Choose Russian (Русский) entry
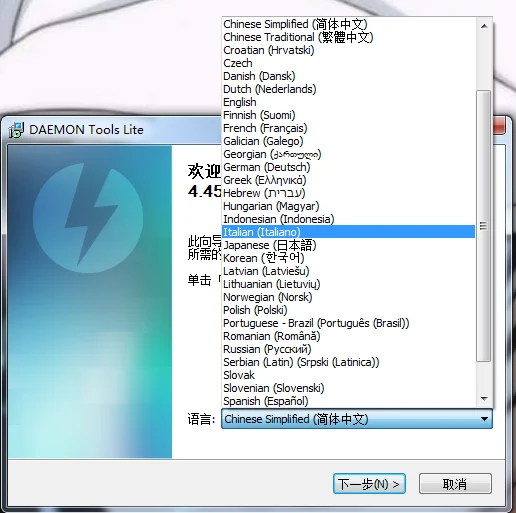The image size is (516, 513). [348, 349]
